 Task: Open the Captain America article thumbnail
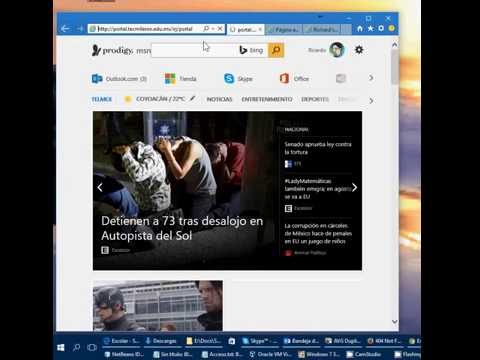(x=158, y=305)
